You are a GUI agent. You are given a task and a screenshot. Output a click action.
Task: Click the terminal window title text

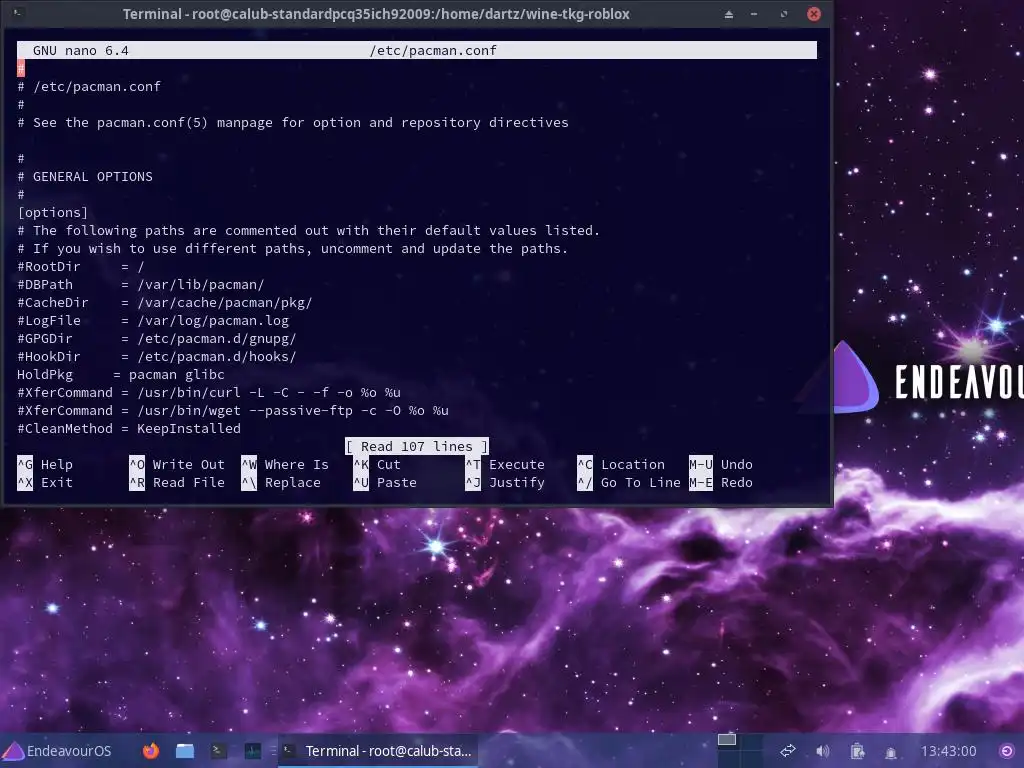click(376, 14)
